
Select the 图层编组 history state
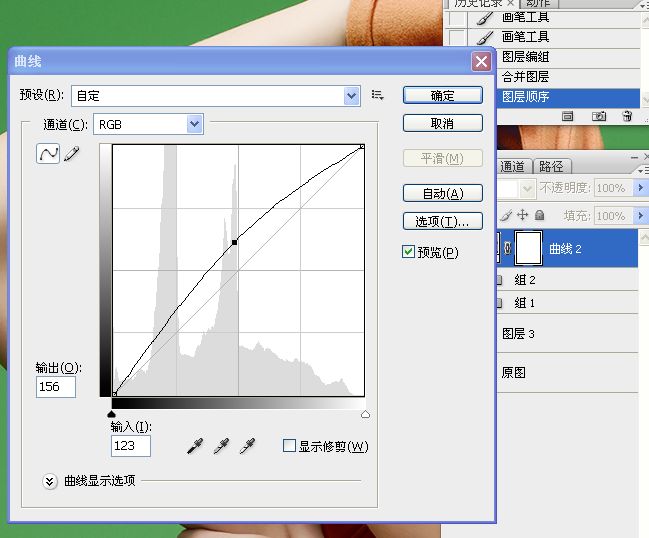click(x=568, y=57)
